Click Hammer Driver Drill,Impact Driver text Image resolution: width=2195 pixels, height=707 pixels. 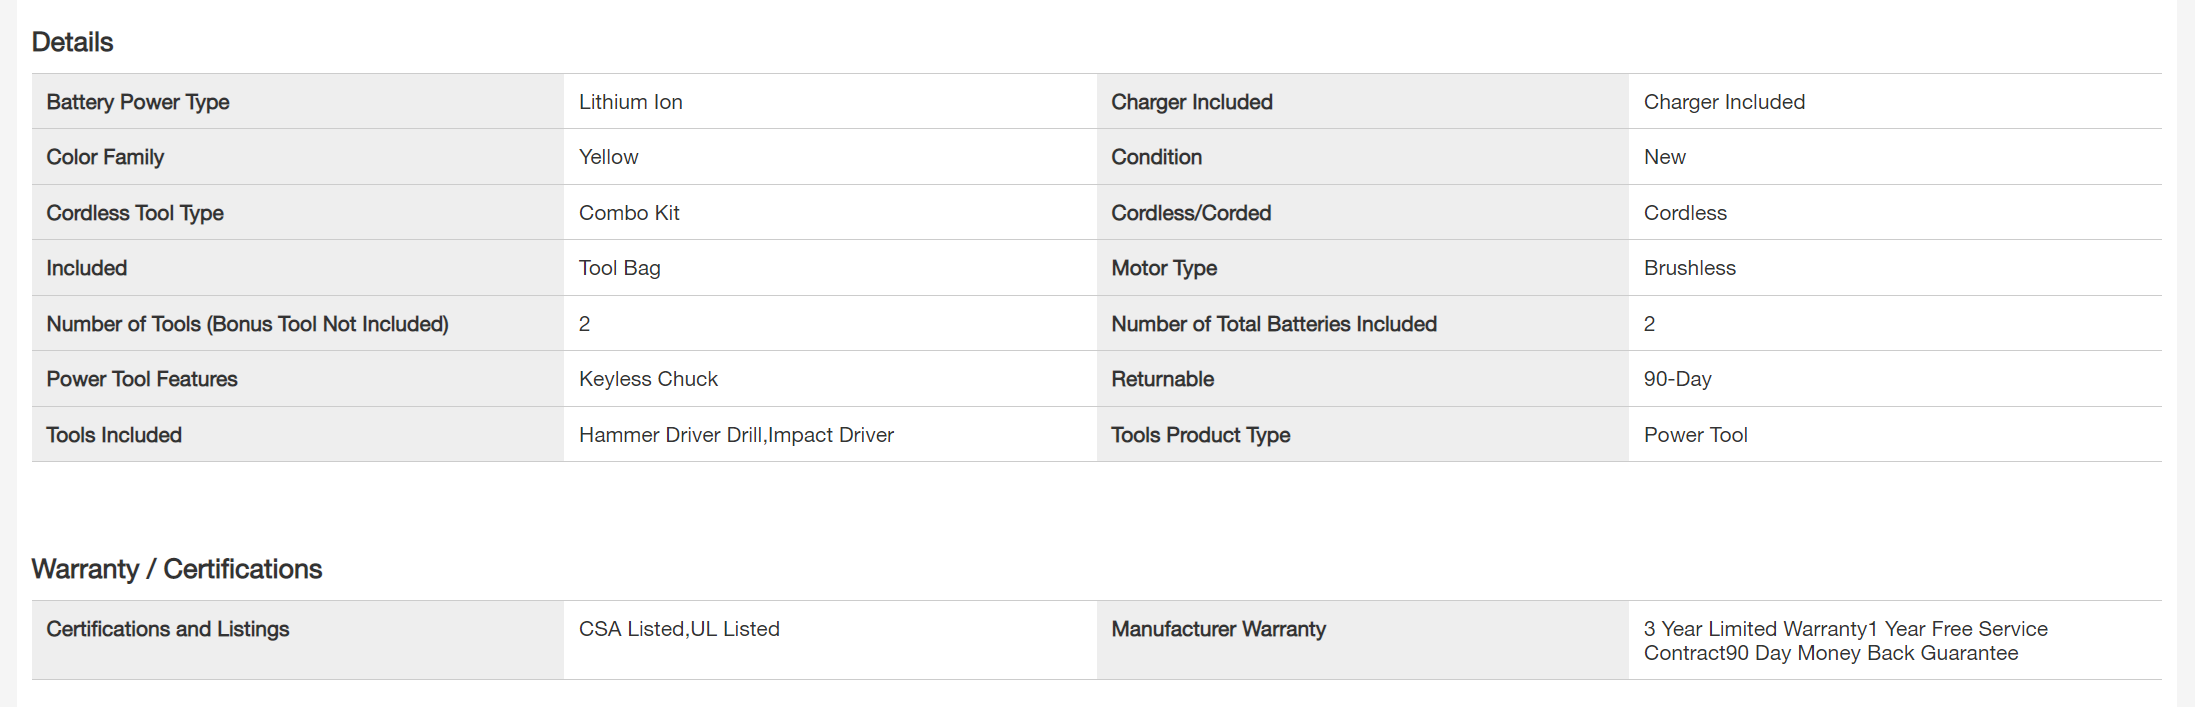click(736, 435)
